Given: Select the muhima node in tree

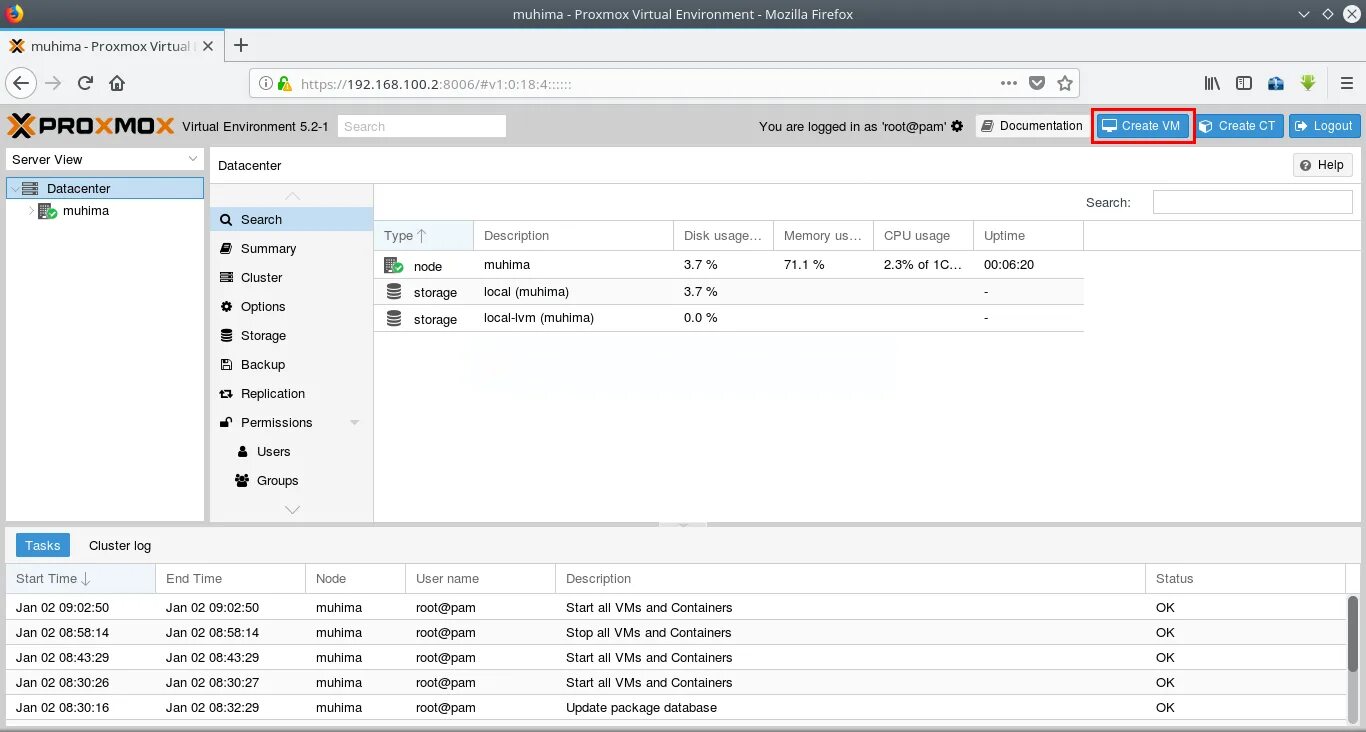Looking at the screenshot, I should tap(86, 211).
